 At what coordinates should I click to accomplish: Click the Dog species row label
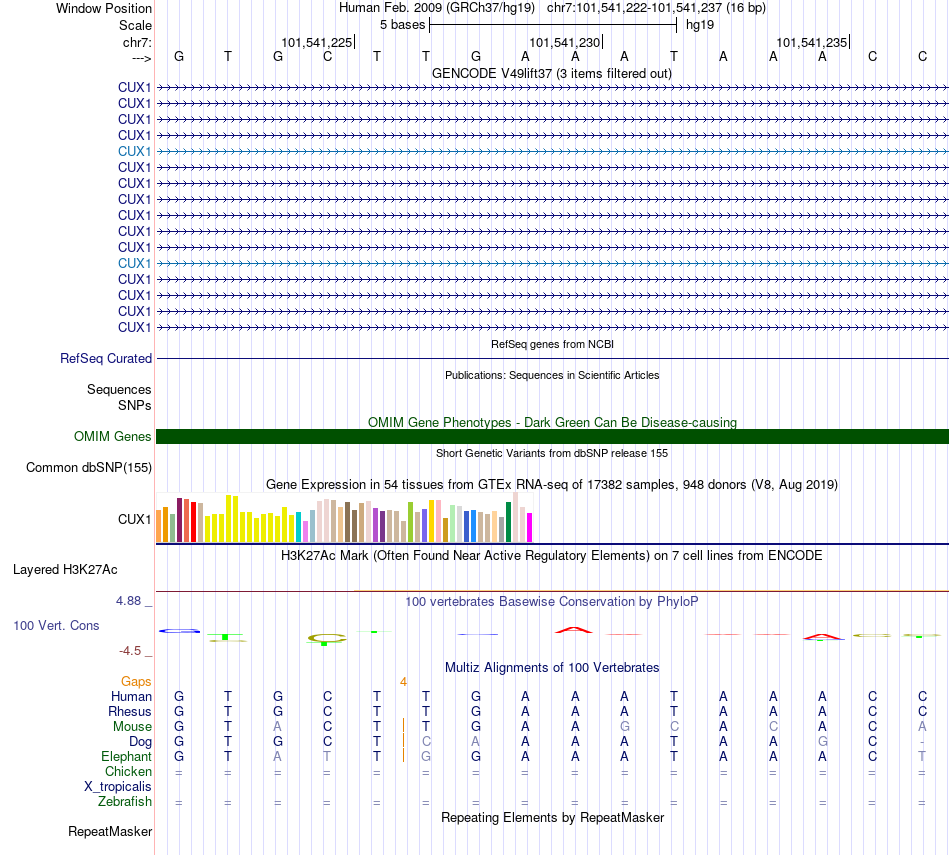(140, 742)
